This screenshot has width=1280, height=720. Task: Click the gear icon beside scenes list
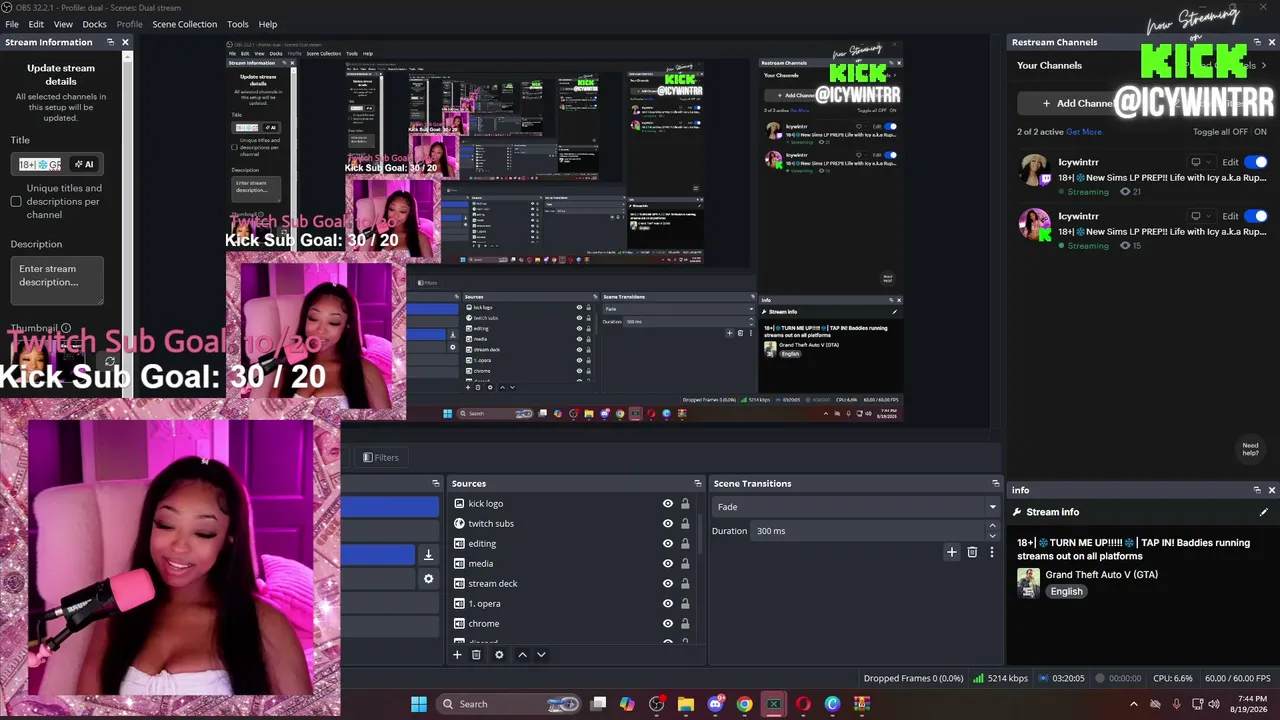click(x=428, y=579)
